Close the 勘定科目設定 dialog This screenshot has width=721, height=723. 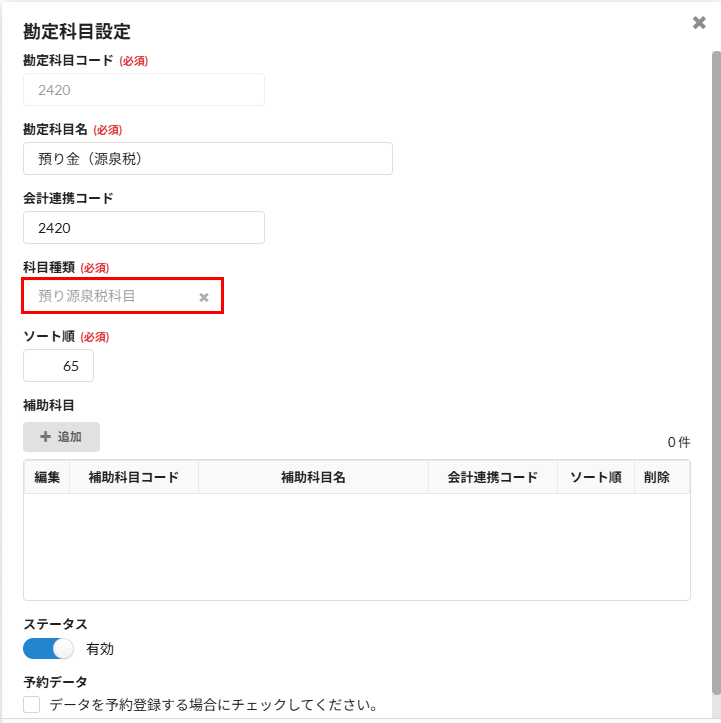(699, 23)
